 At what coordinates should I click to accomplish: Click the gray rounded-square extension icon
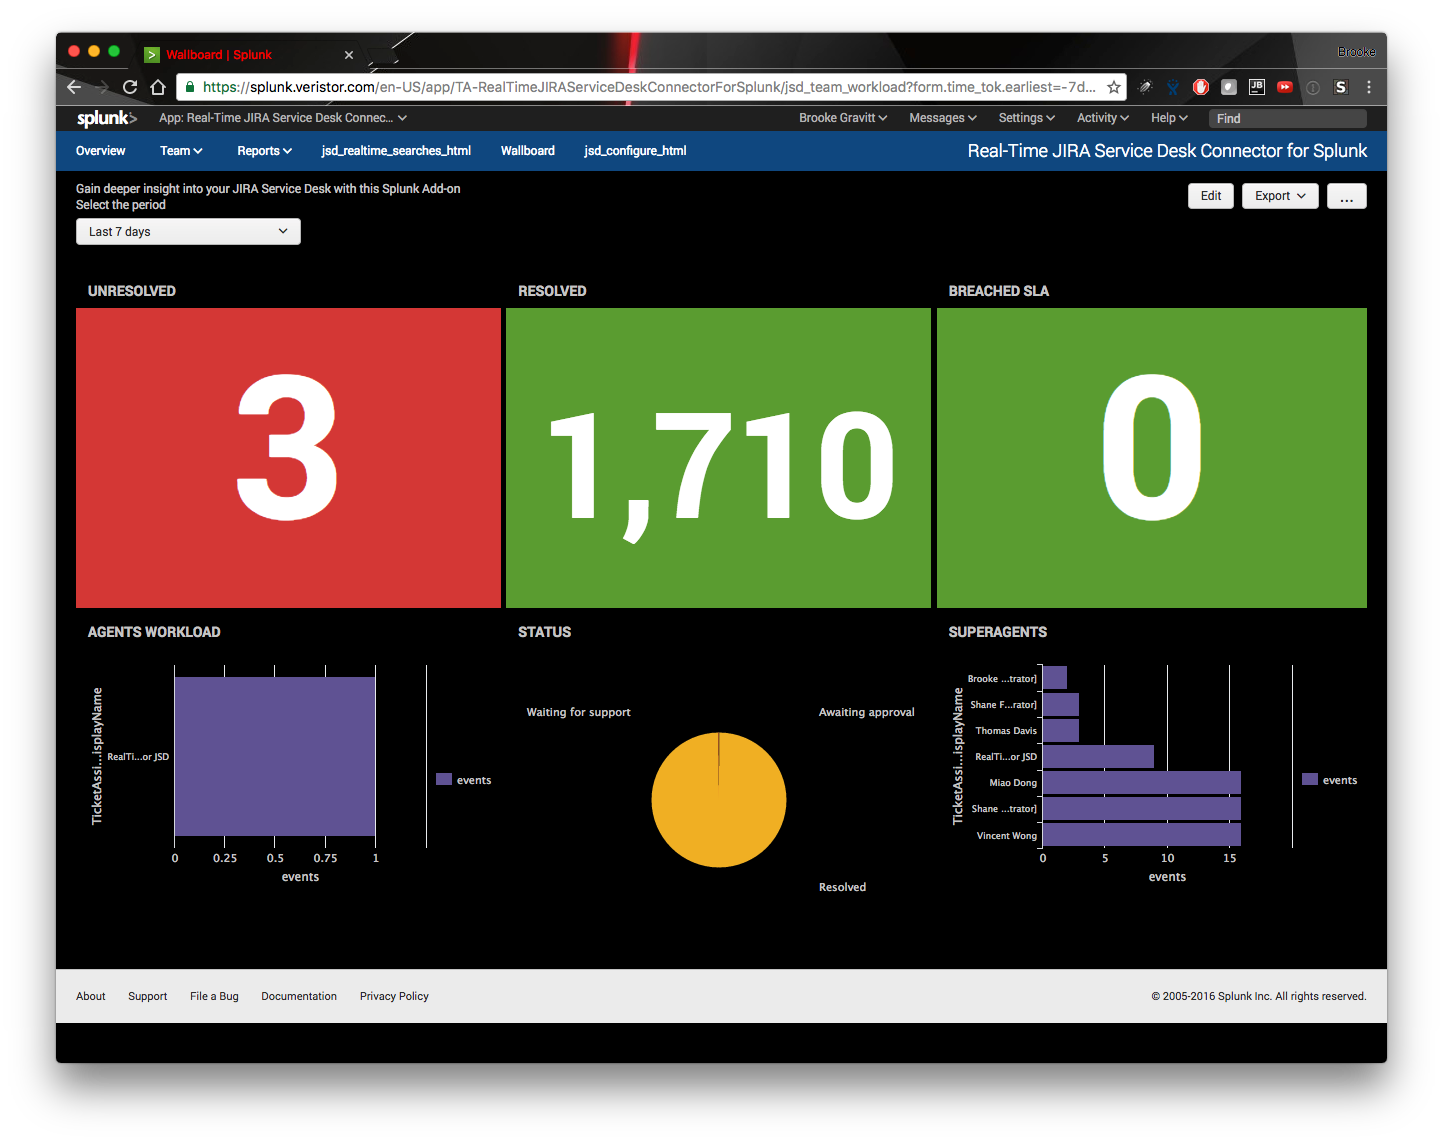tap(1229, 87)
